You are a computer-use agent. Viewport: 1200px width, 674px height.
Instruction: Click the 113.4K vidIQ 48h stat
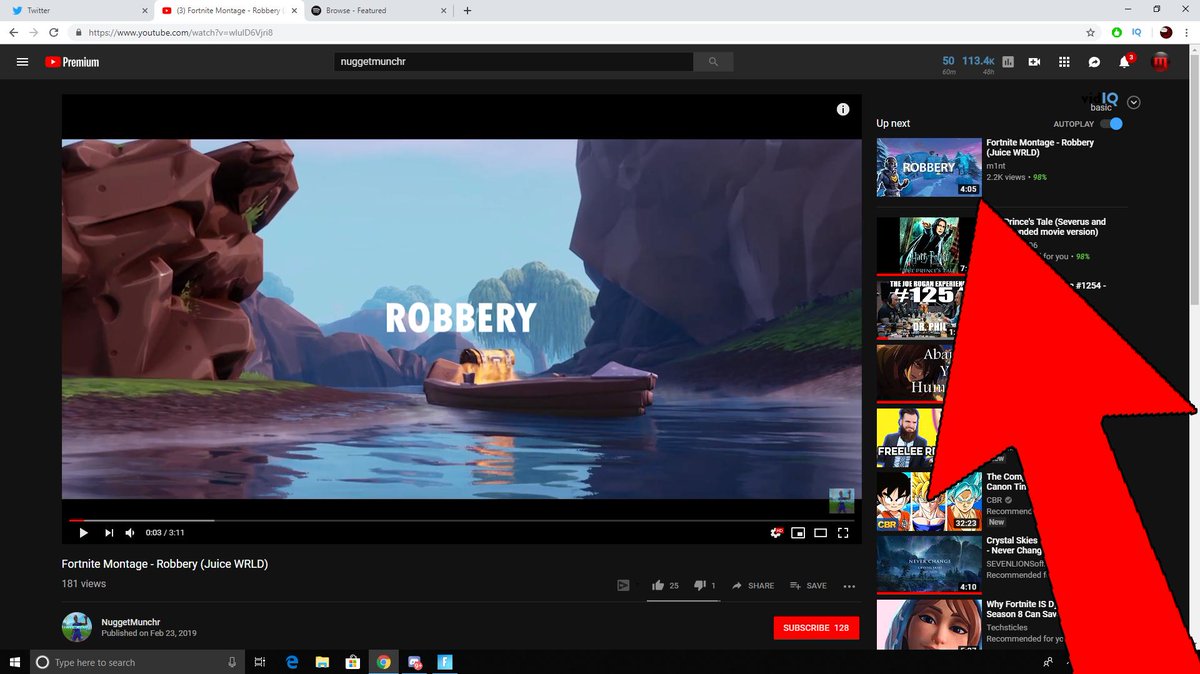pos(978,65)
